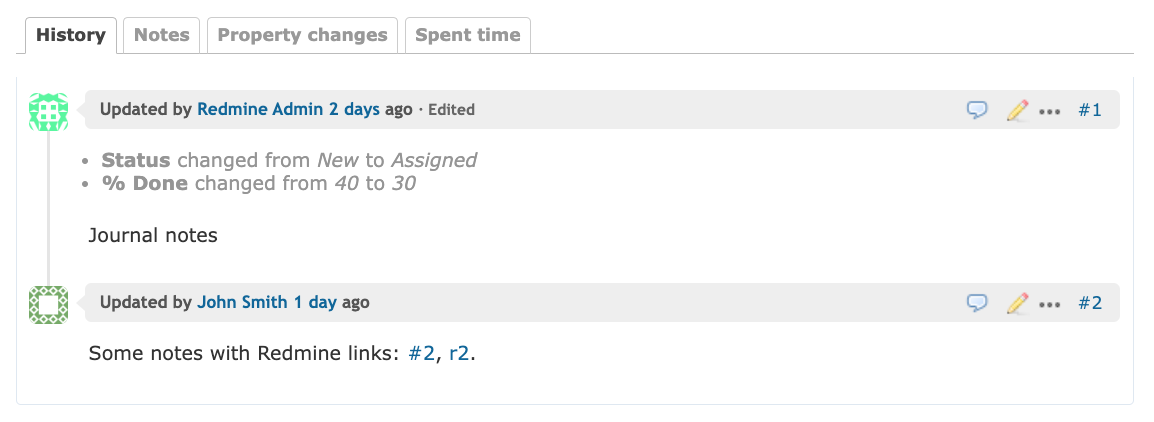The height and width of the screenshot is (422, 1154).
Task: Follow the #2 journal anchor link in header
Action: click(1089, 302)
